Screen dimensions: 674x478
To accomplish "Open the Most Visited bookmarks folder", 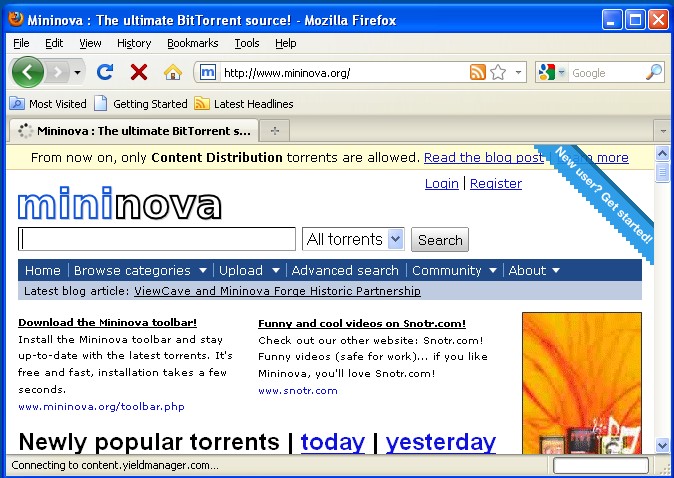I will click(48, 104).
